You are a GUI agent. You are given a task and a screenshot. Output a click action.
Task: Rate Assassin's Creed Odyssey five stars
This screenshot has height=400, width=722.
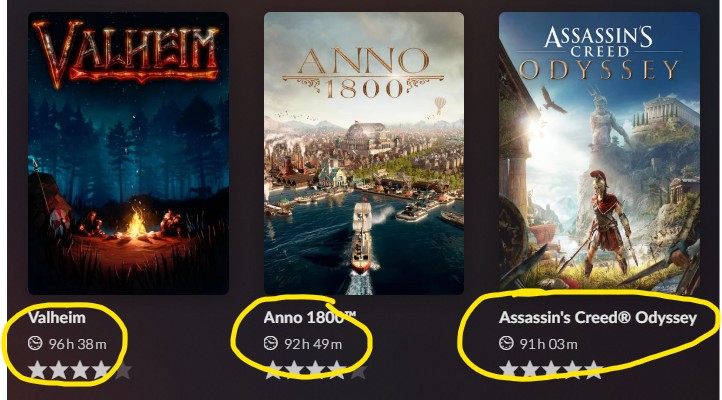(x=594, y=371)
